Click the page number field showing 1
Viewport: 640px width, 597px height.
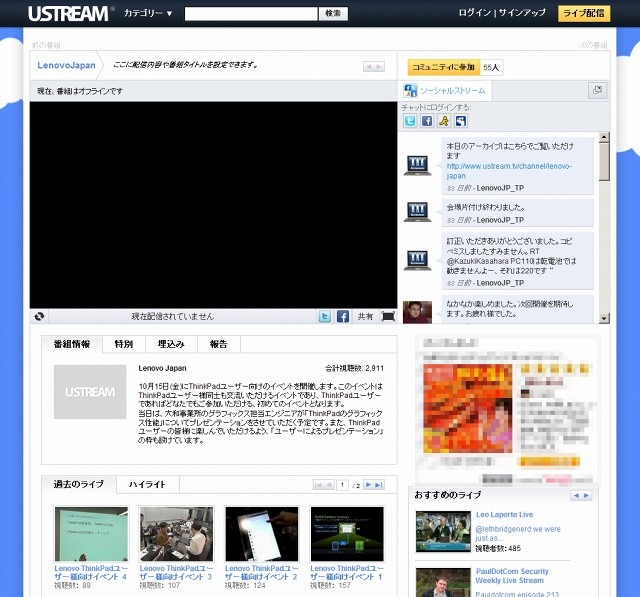[342, 485]
